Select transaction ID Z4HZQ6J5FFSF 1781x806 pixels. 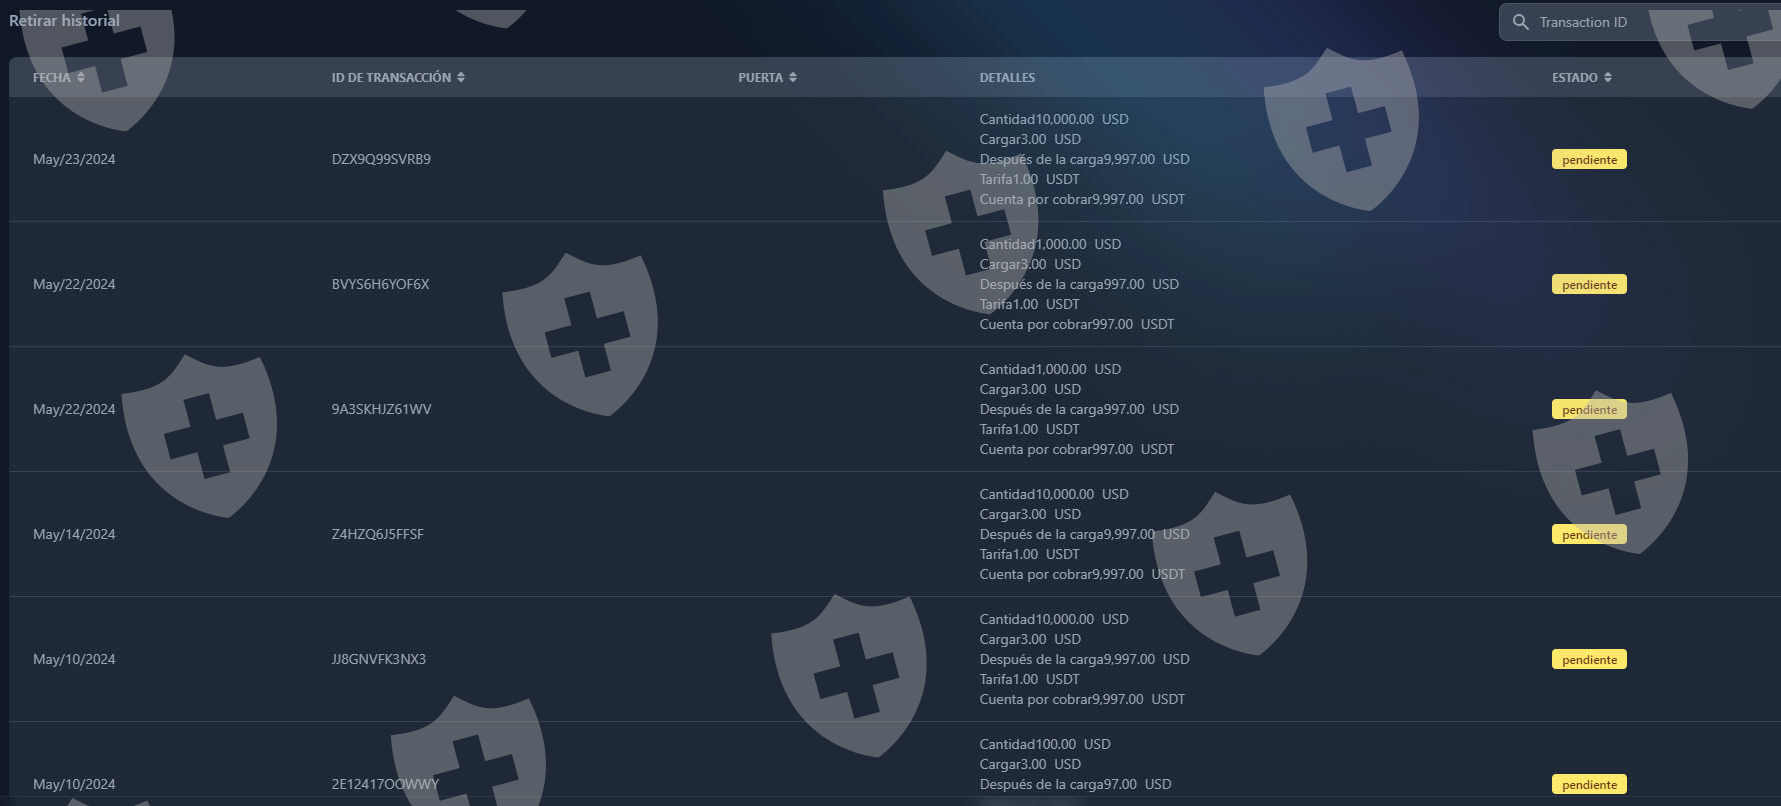click(377, 534)
